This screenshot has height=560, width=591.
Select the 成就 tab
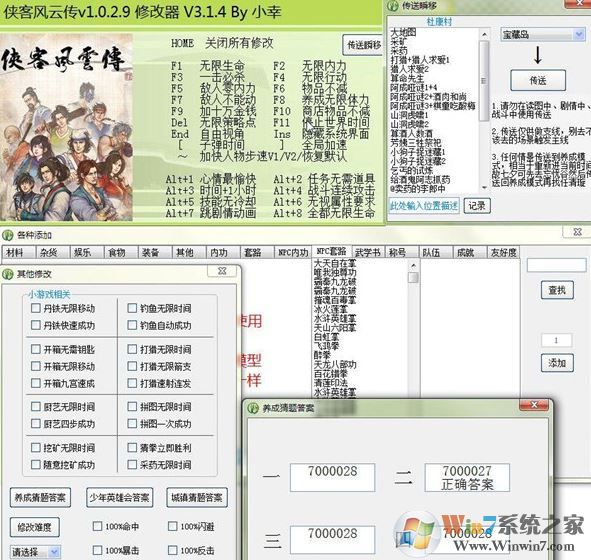click(x=470, y=252)
